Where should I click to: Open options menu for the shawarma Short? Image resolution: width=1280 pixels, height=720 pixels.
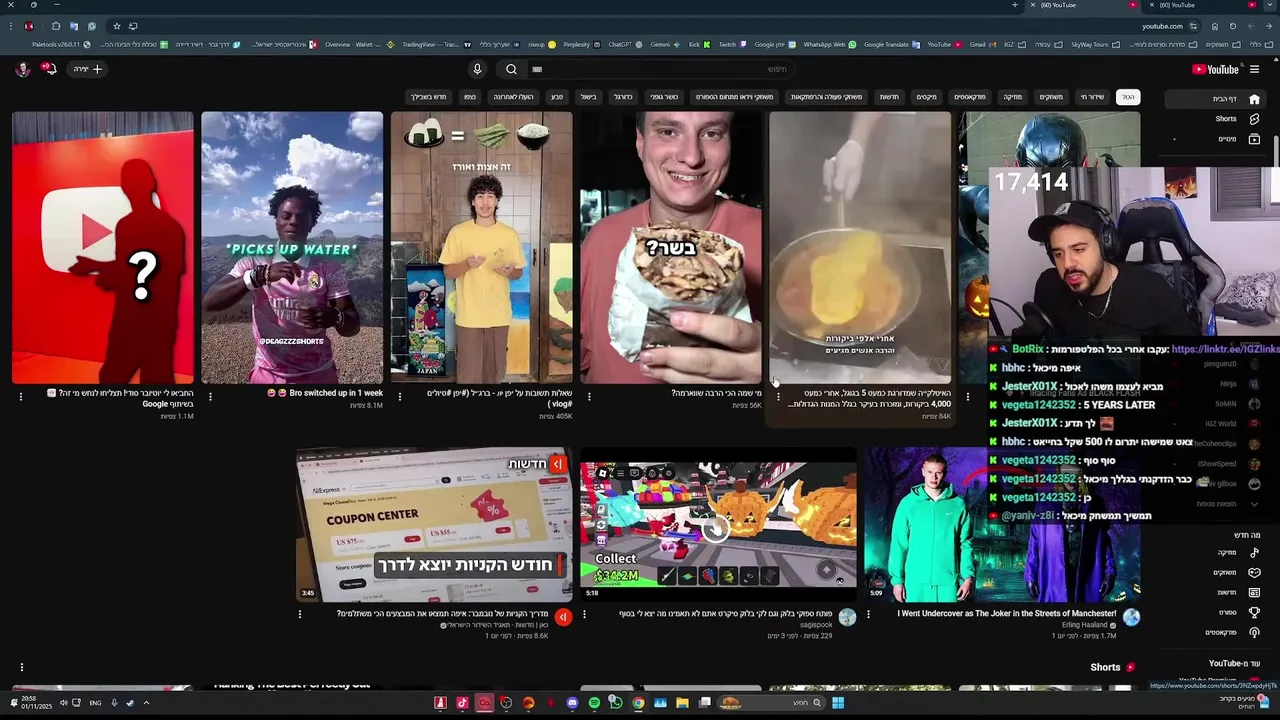589,396
